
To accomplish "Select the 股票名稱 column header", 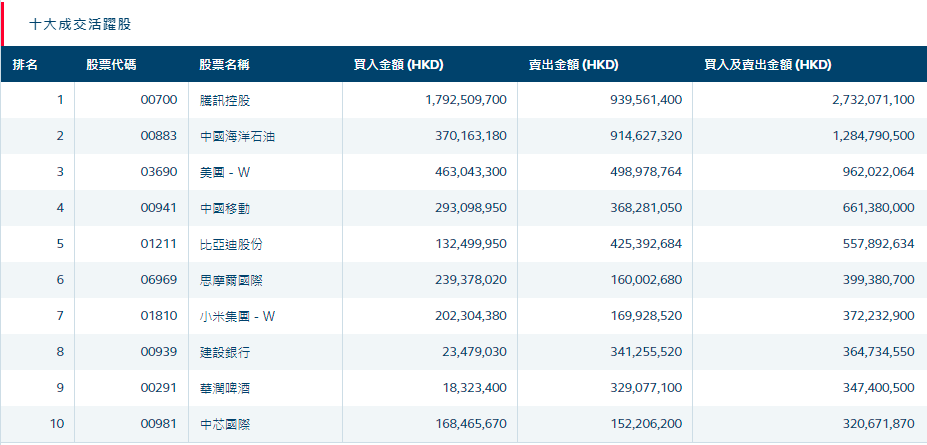I will (224, 65).
